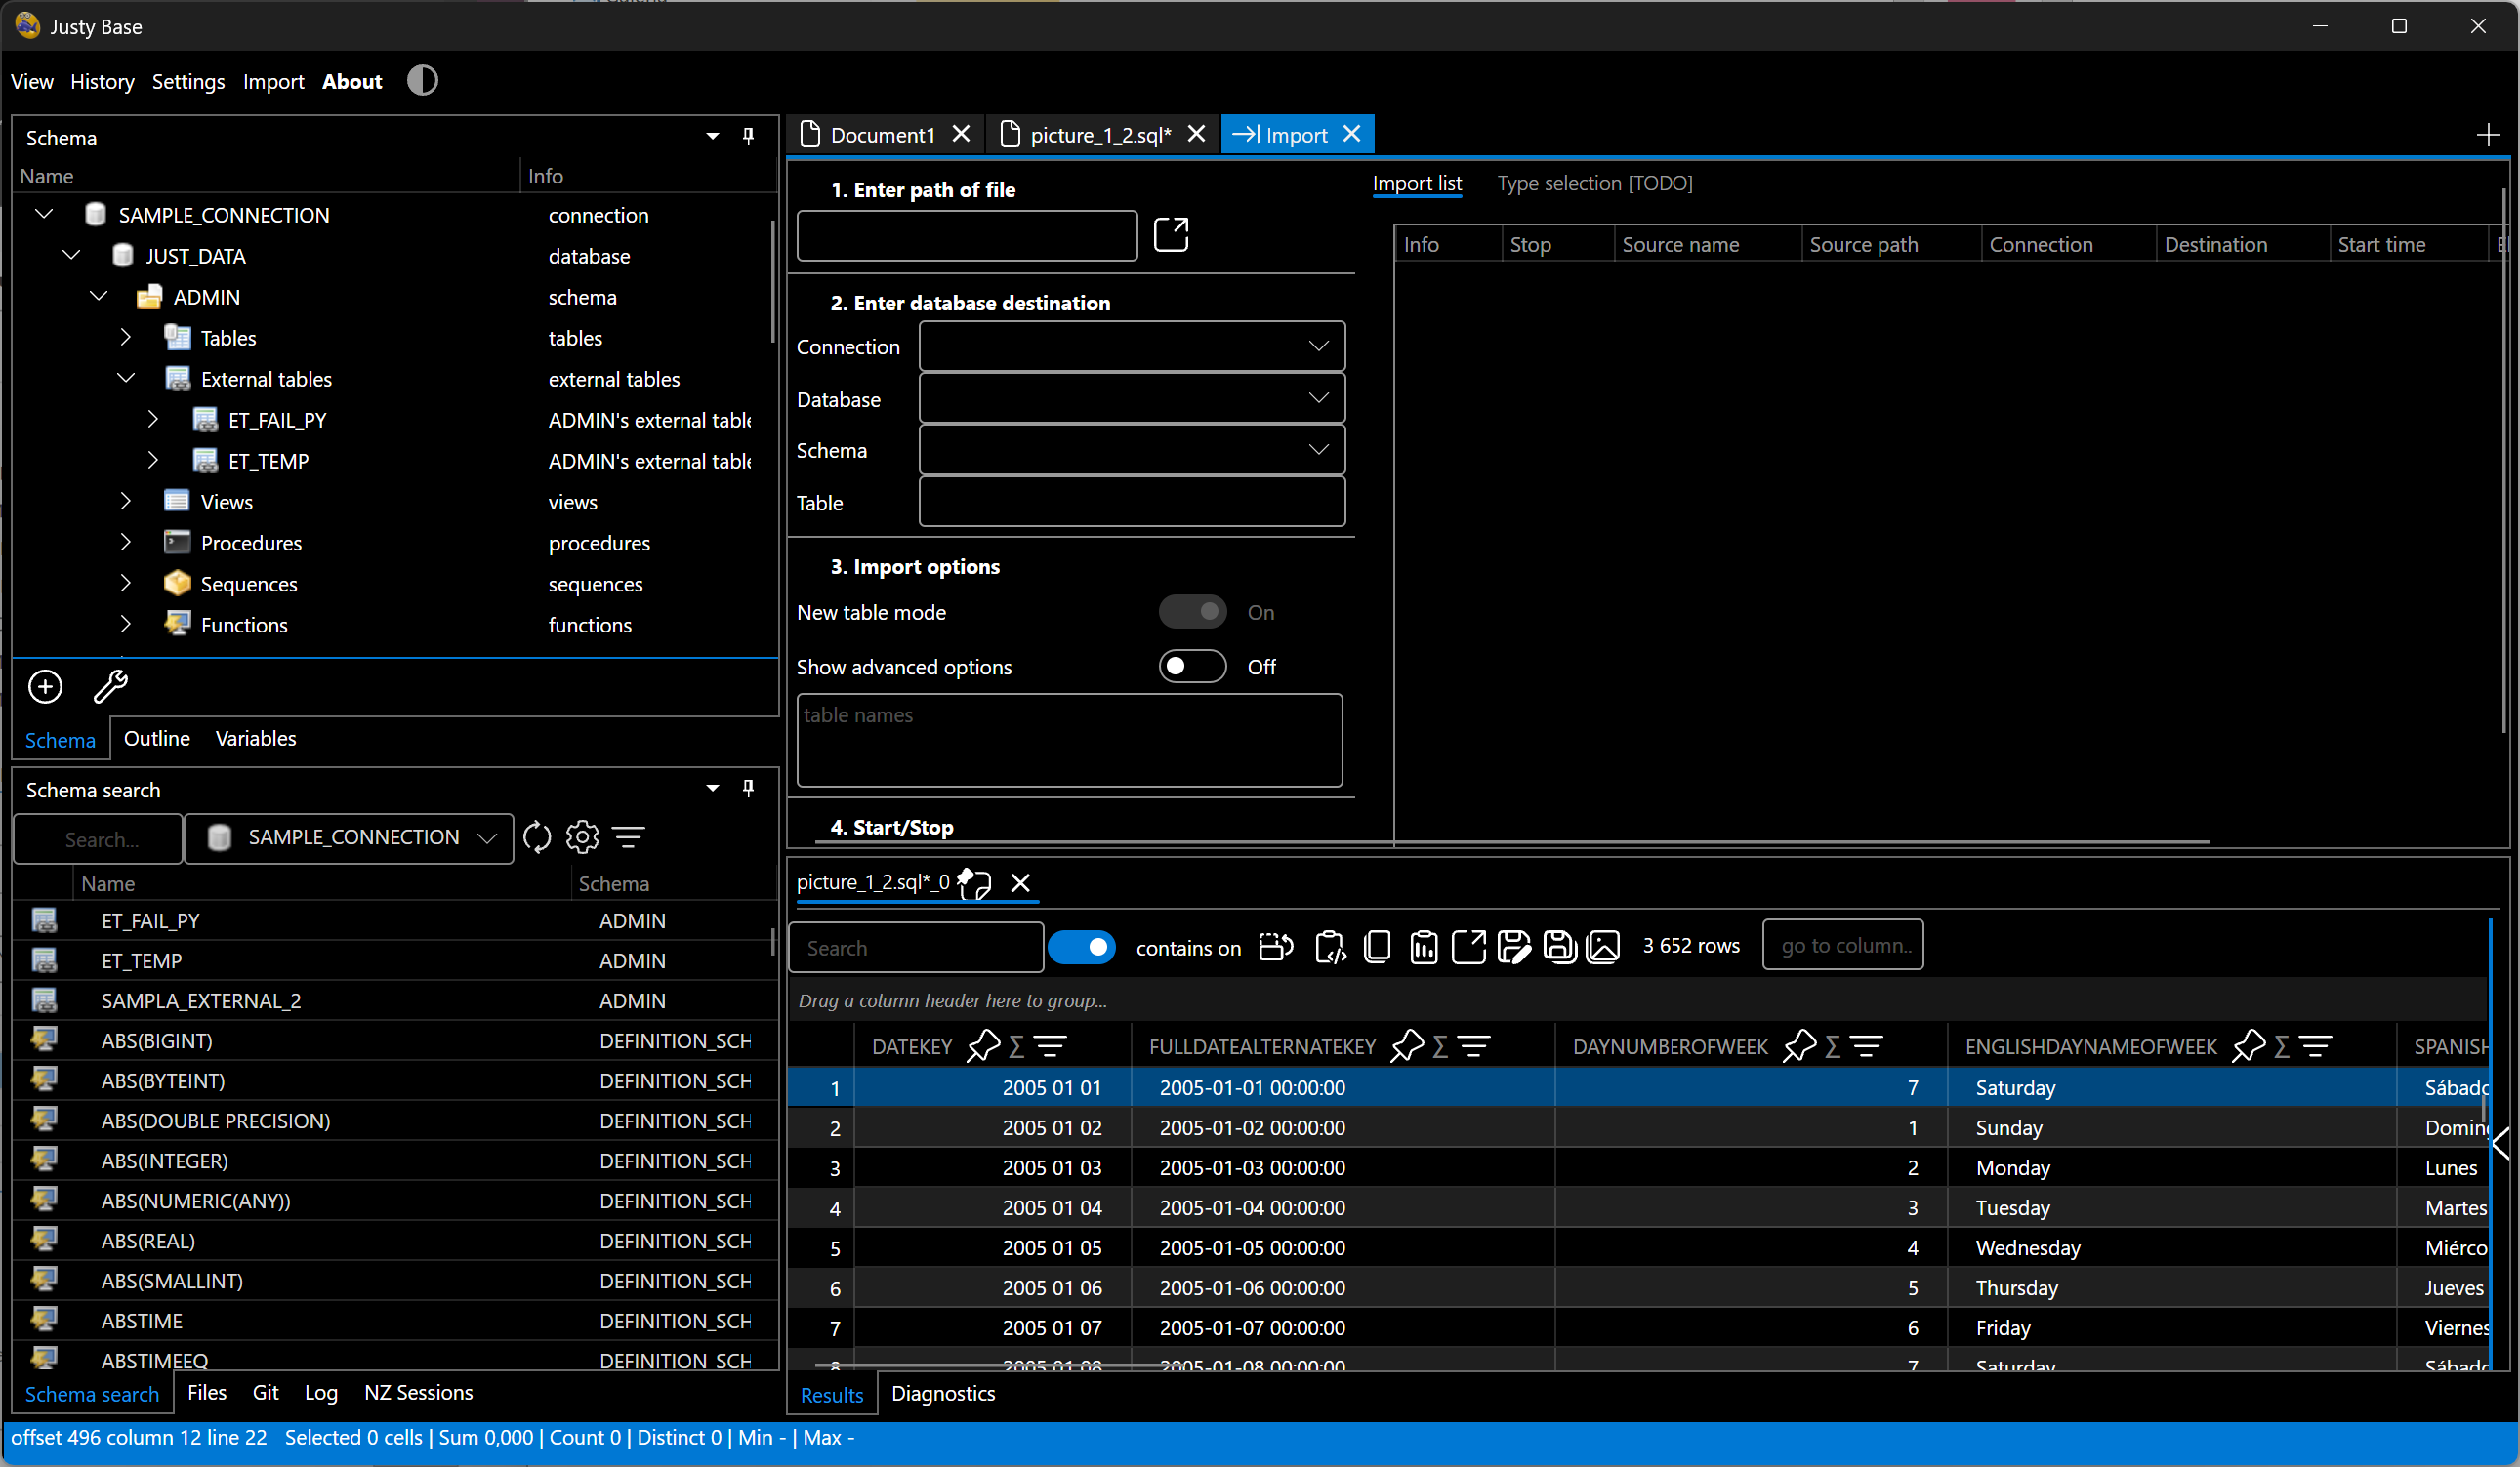Open SAMPLE_CONNECTION dropdown in Schema search
The width and height of the screenshot is (2520, 1467).
coord(349,837)
